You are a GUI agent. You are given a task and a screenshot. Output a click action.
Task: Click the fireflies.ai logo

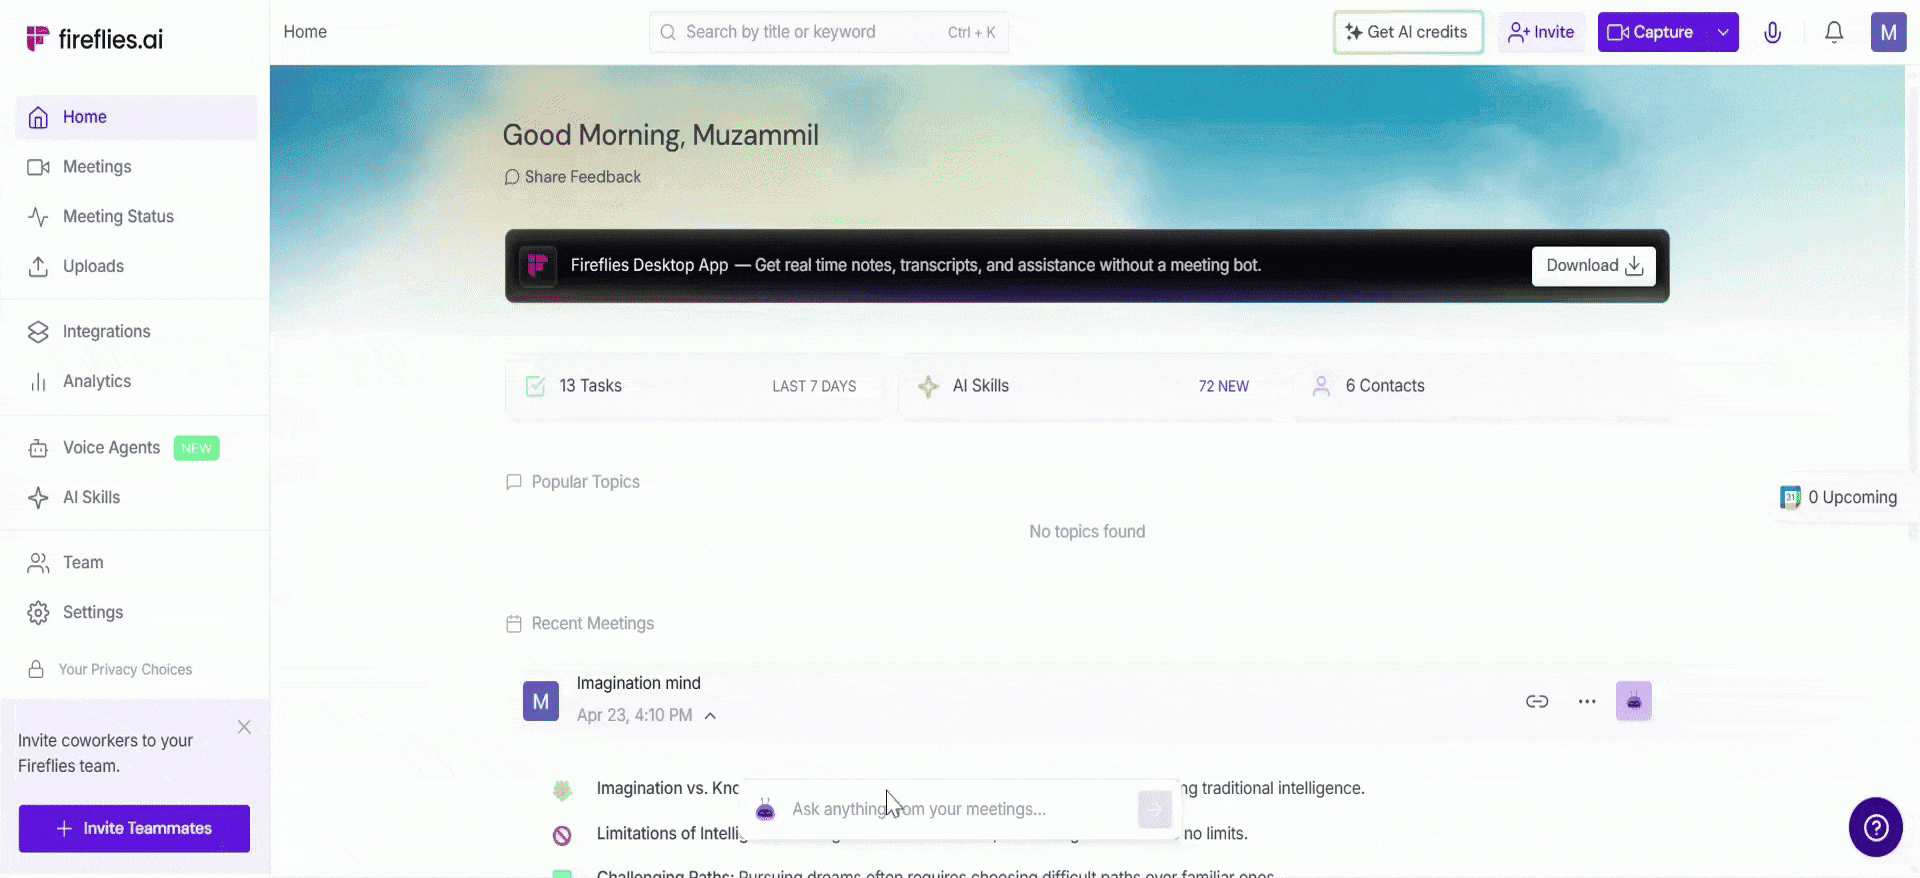tap(94, 39)
